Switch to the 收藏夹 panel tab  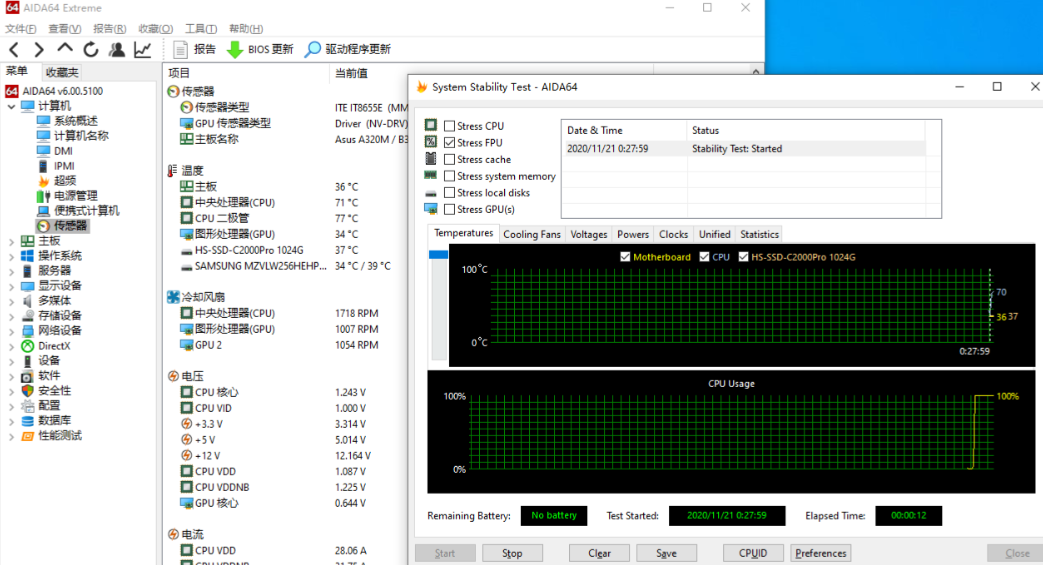click(62, 72)
